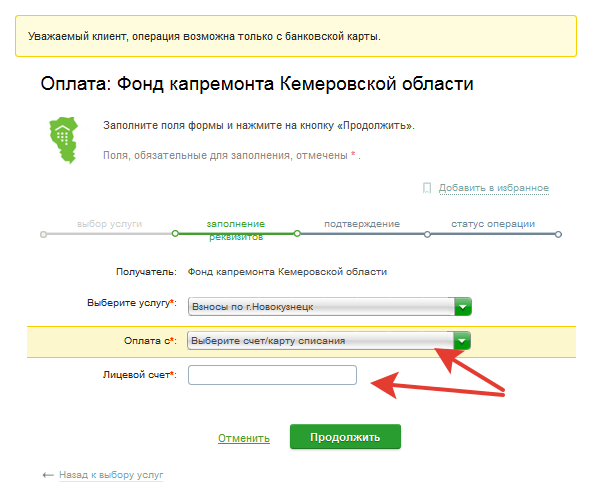This screenshot has height=504, width=594.
Task: Open the green arrow of Оплата с dropdown
Action: click(462, 341)
